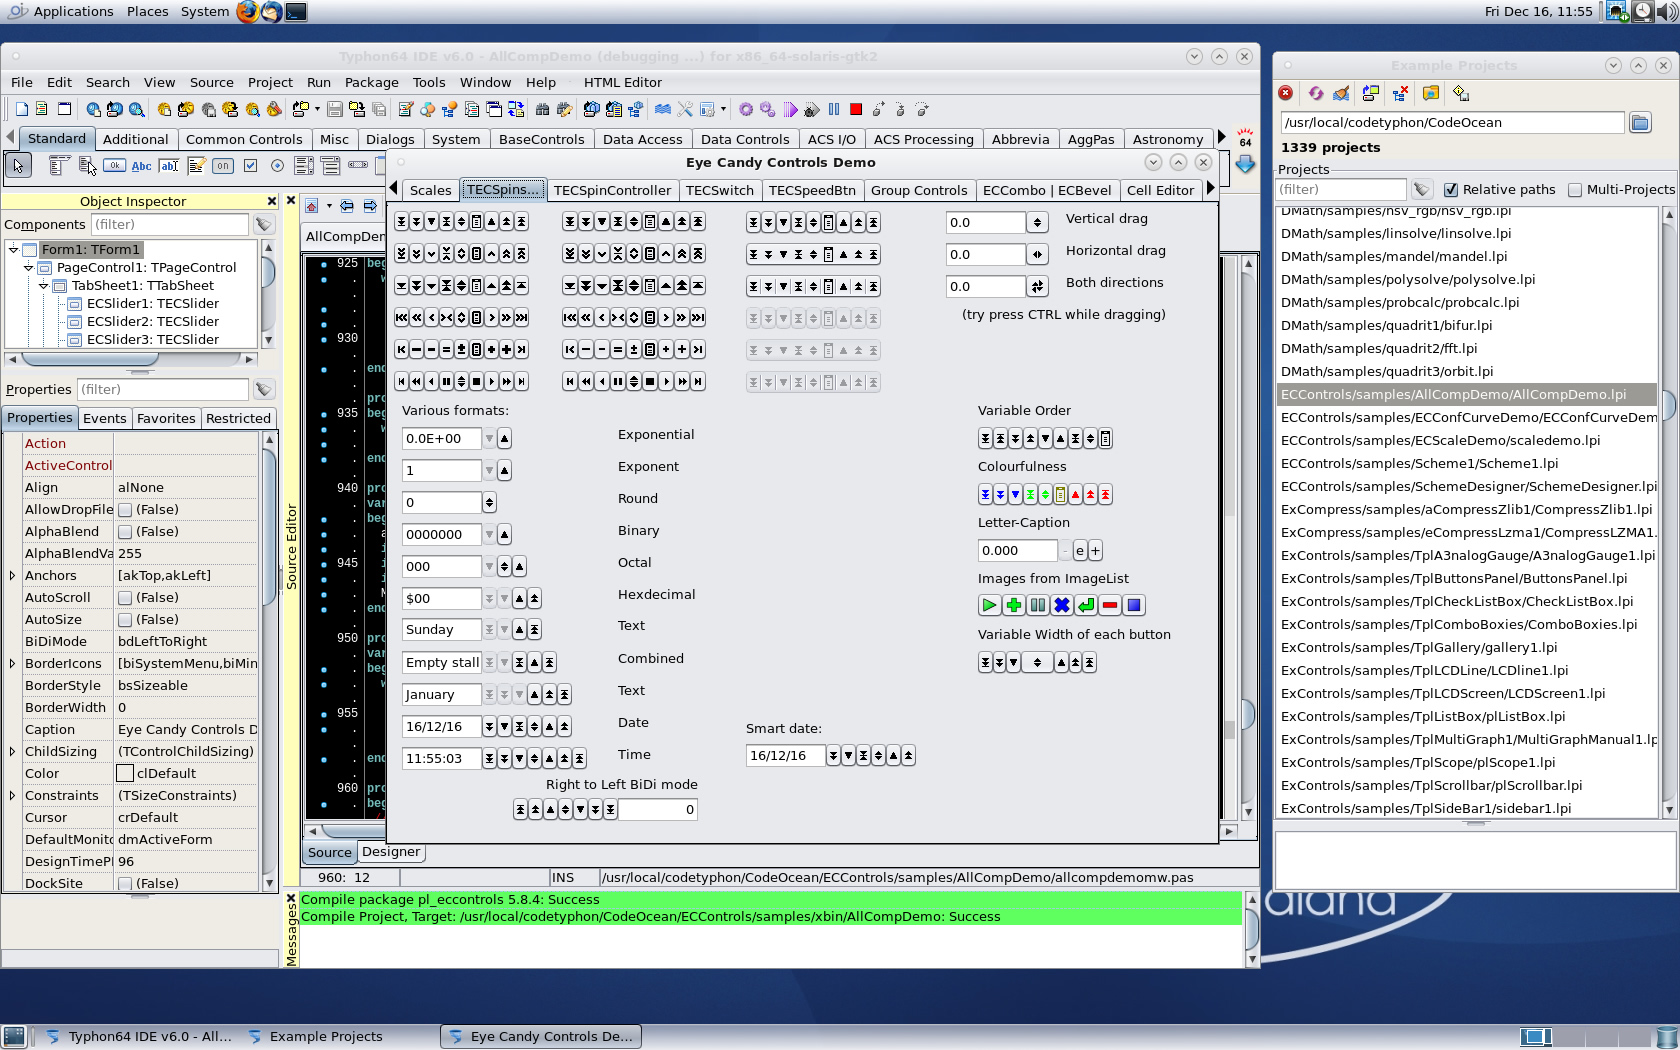Pick the TRadioButton component icon
The image size is (1680, 1050).
tap(277, 166)
